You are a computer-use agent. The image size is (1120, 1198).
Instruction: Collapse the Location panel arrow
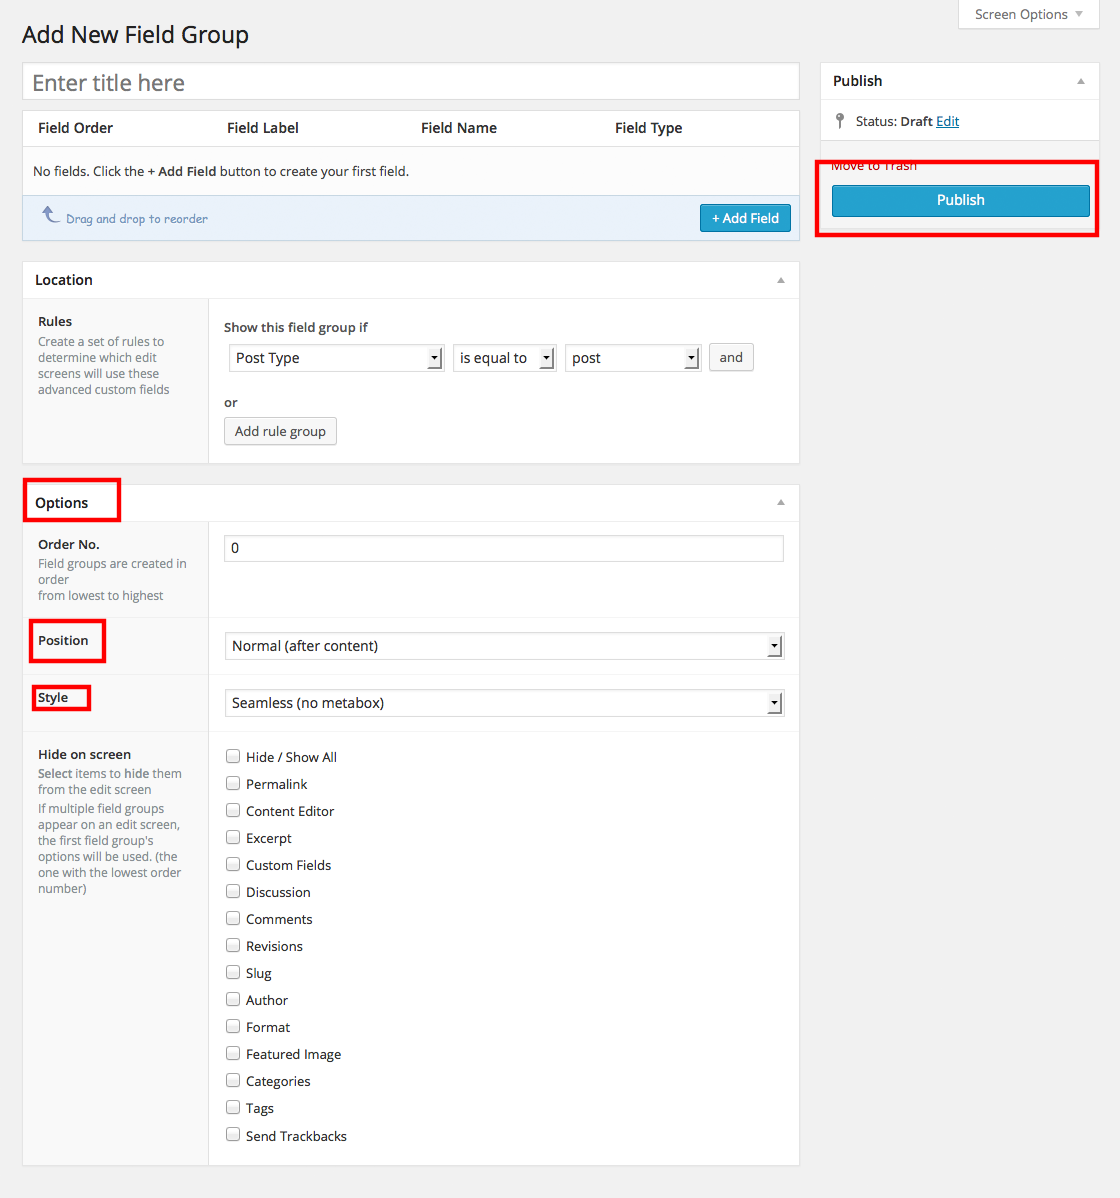coord(781,280)
